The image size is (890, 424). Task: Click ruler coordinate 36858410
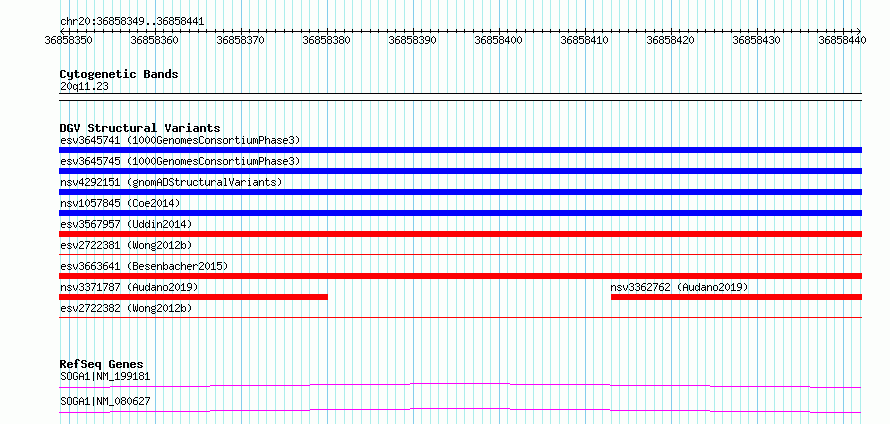click(x=584, y=40)
